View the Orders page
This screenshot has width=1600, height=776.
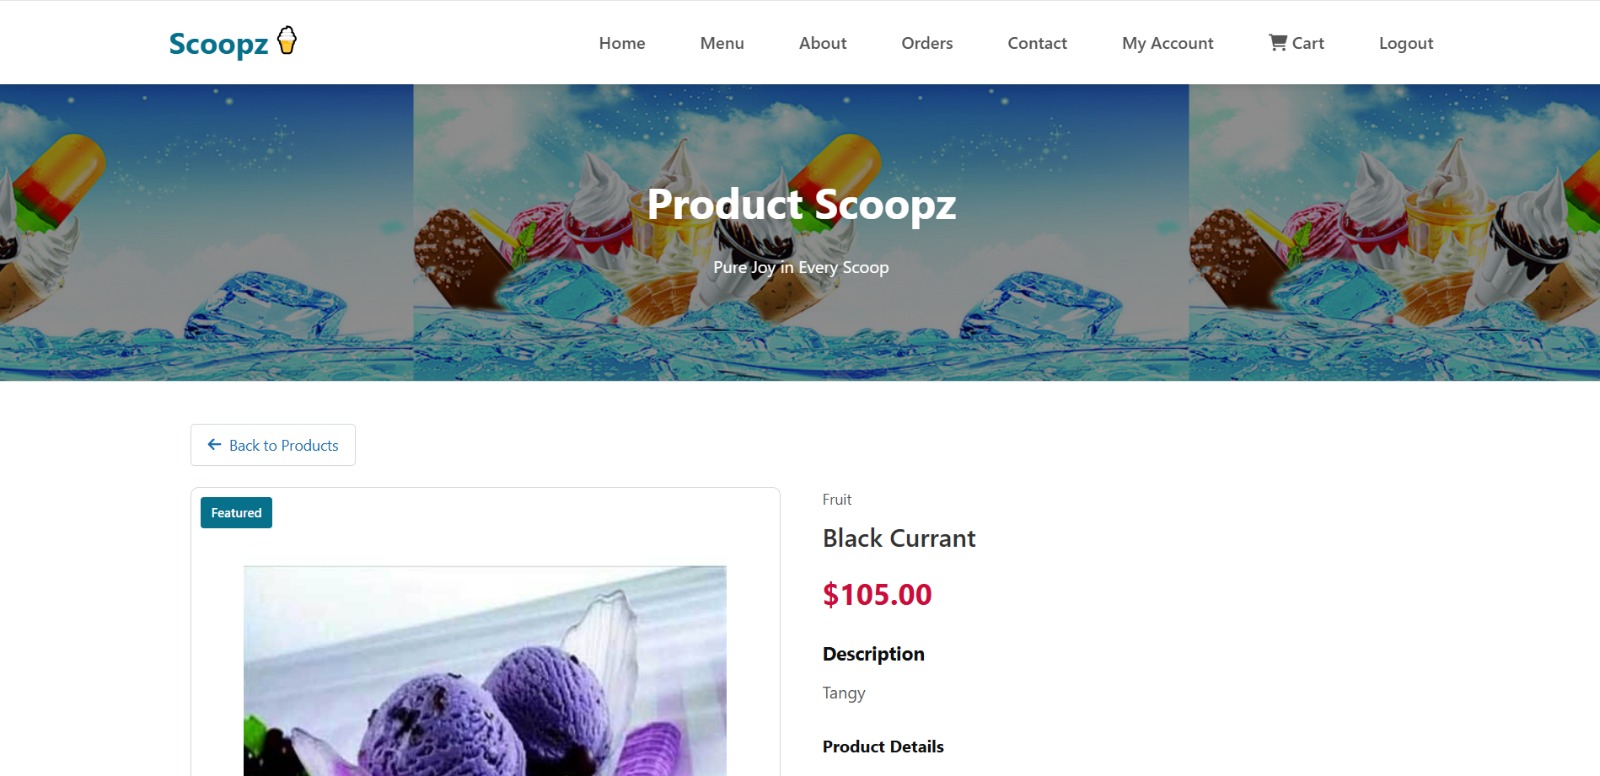point(927,43)
